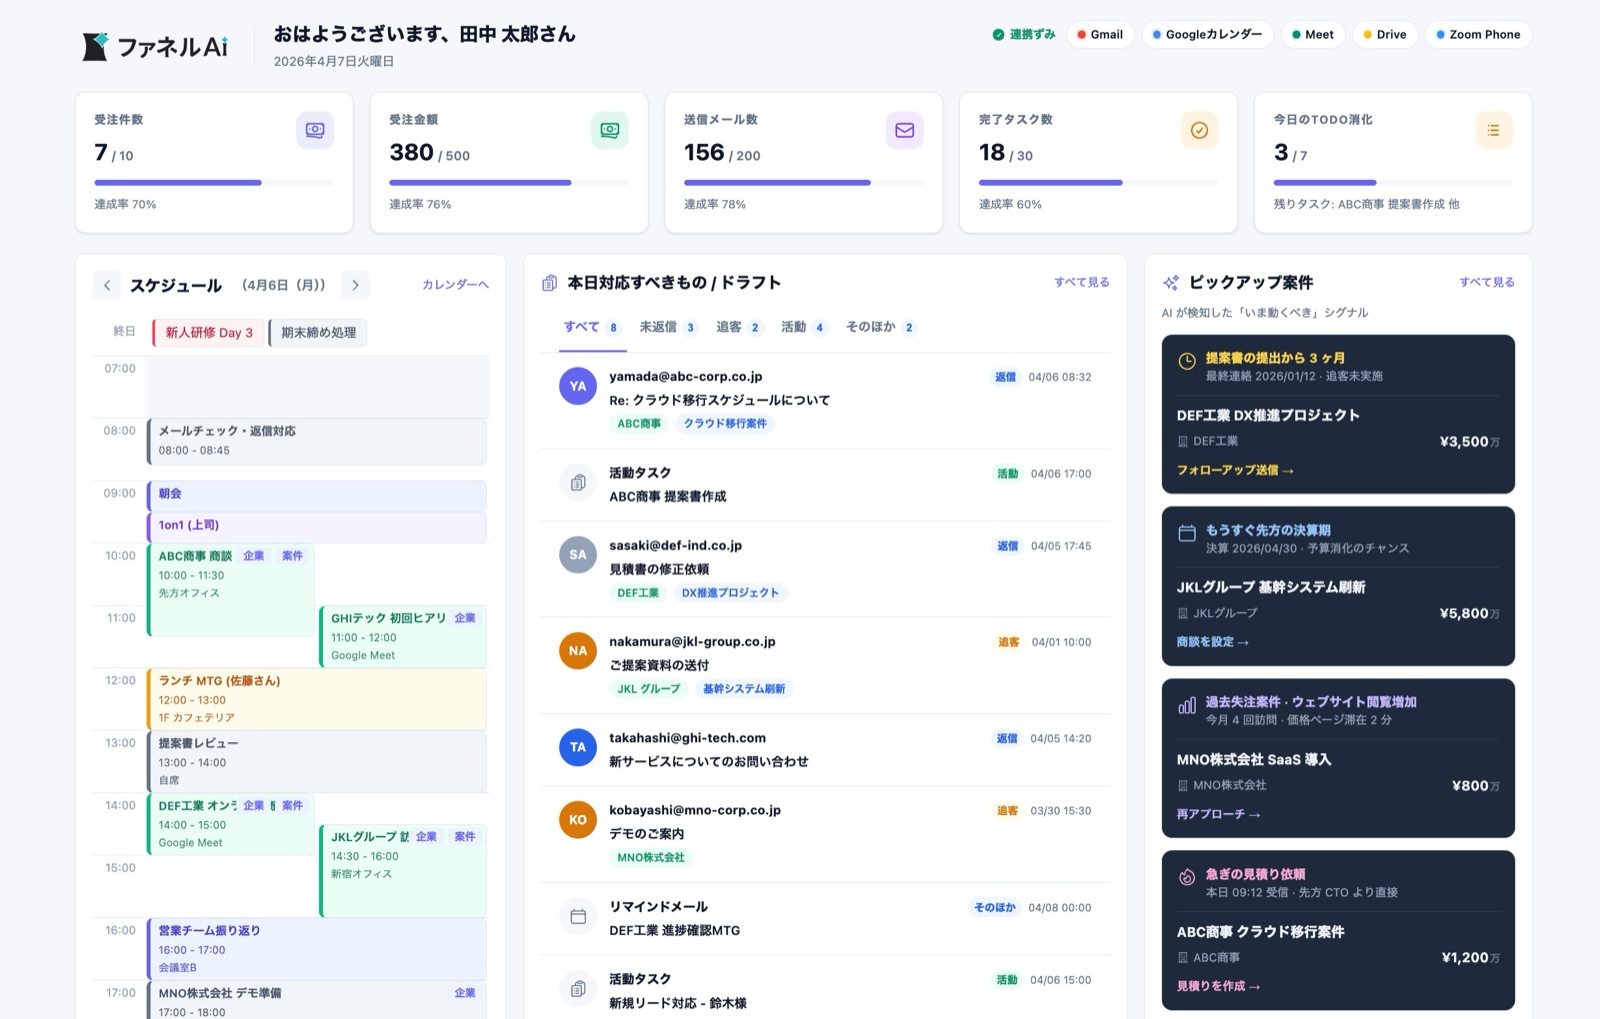Click the list icon on 今日のTODO消化 card

point(1493,129)
